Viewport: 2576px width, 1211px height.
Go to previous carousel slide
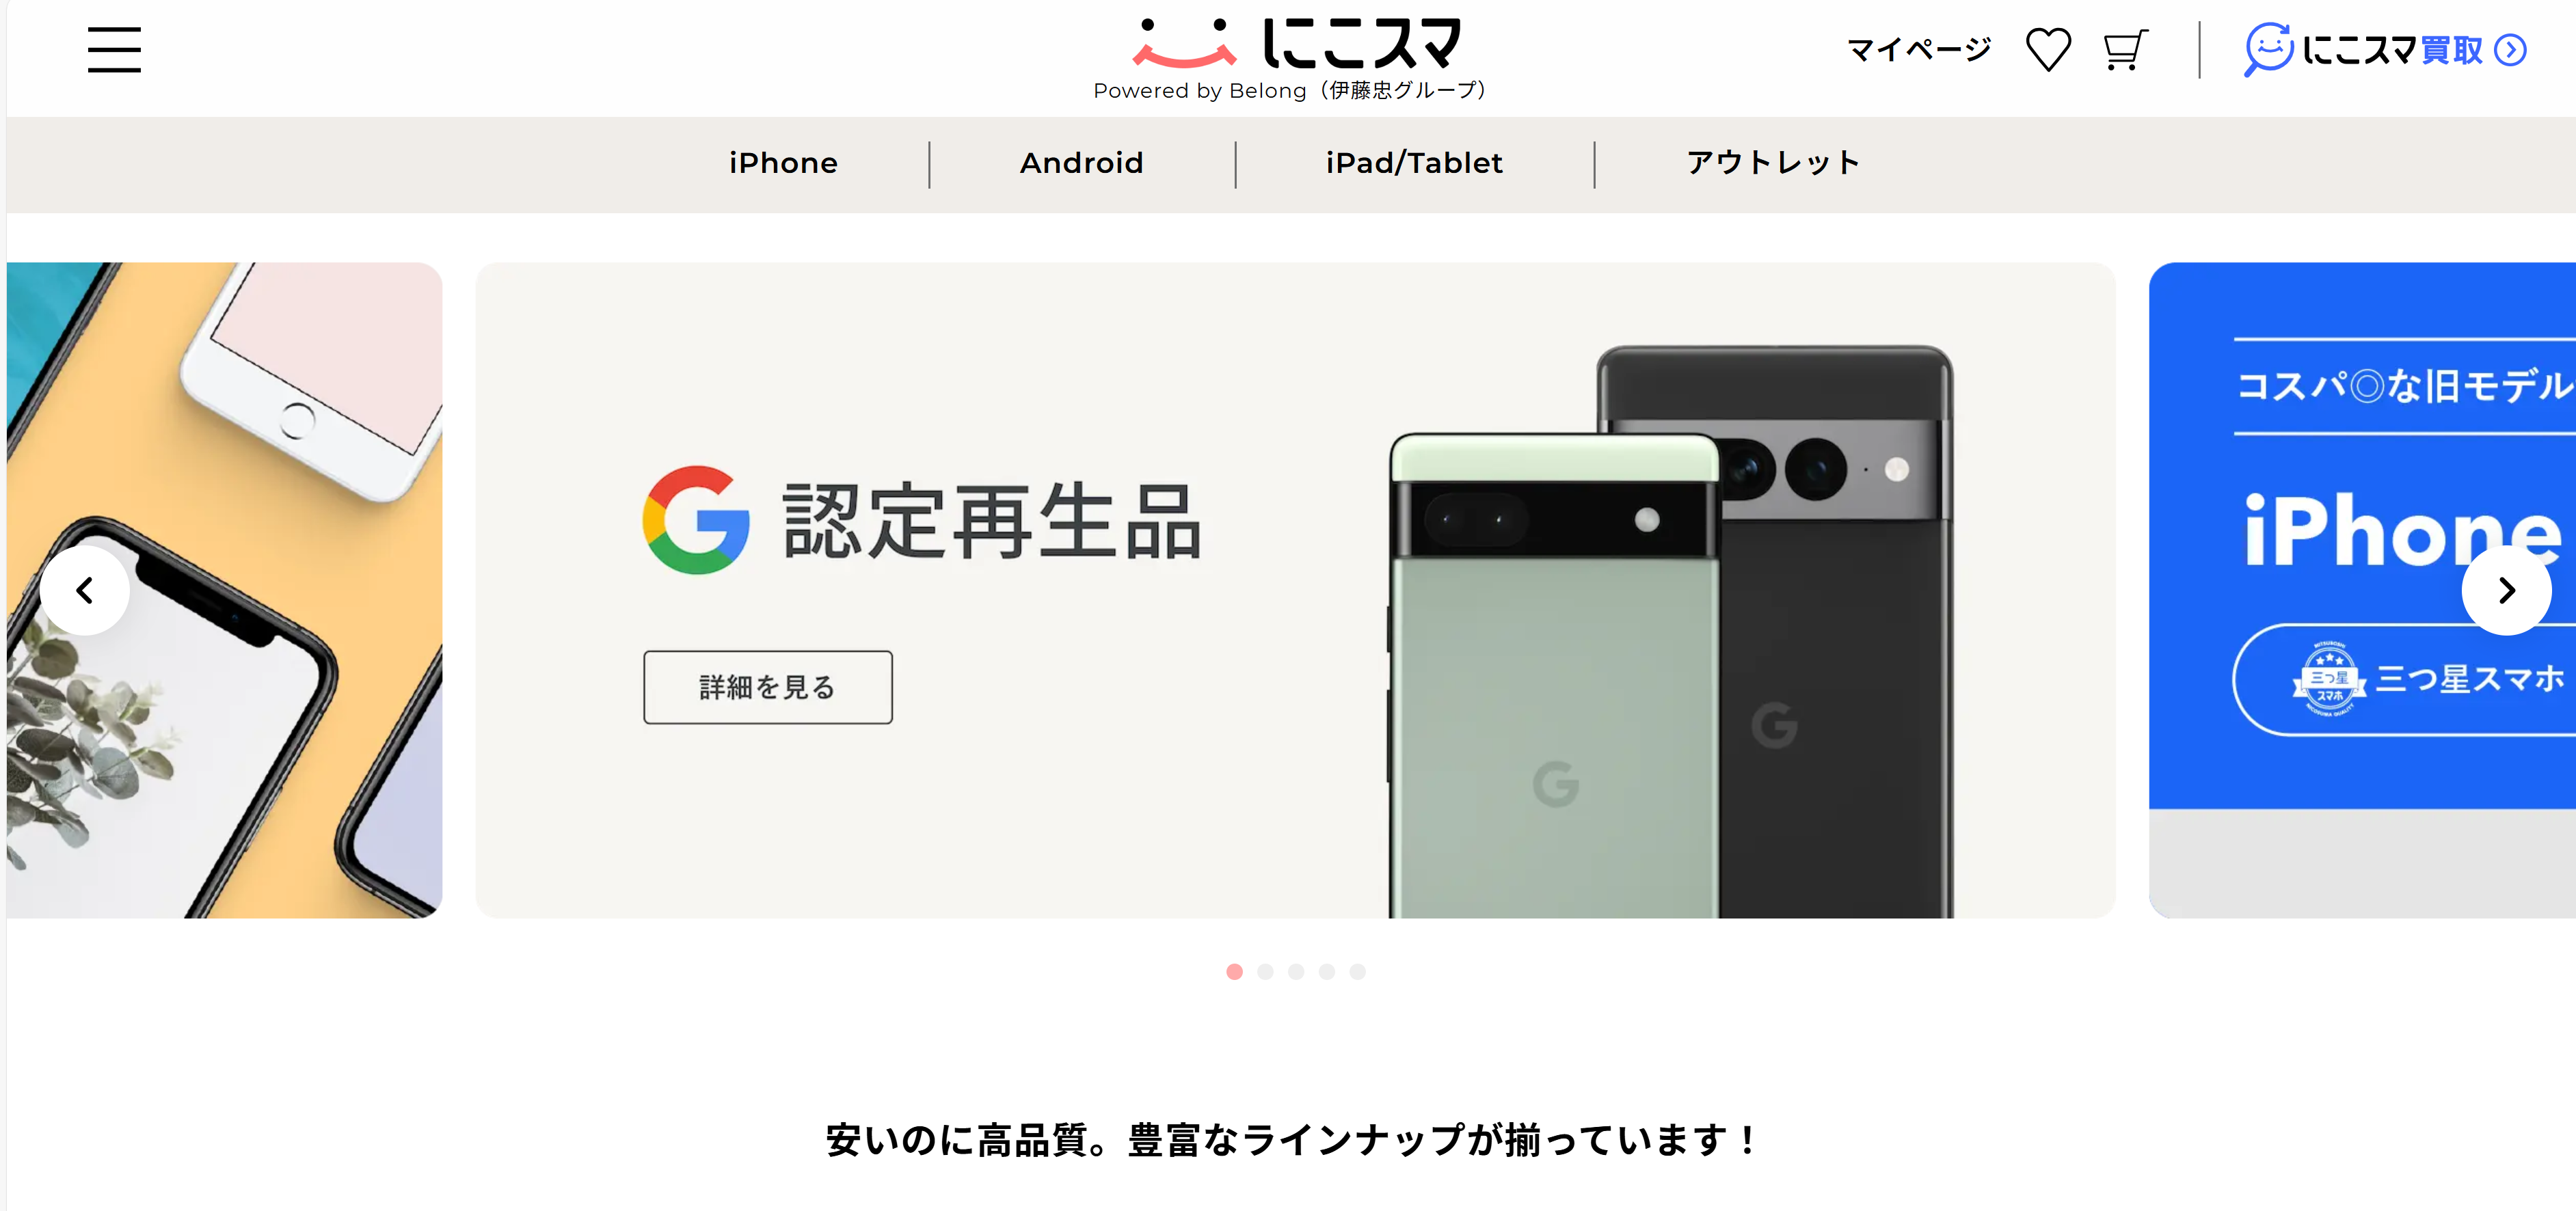(85, 591)
